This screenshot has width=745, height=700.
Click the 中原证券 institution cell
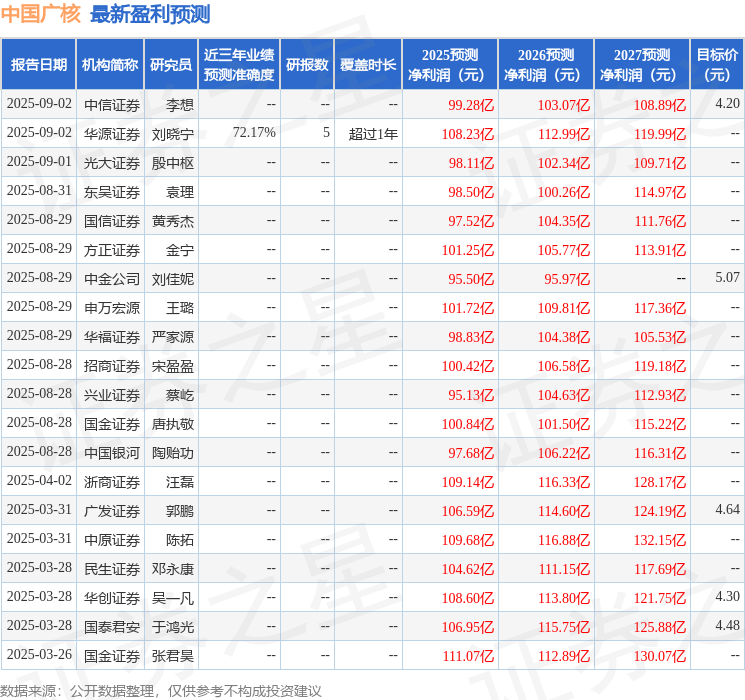point(112,539)
